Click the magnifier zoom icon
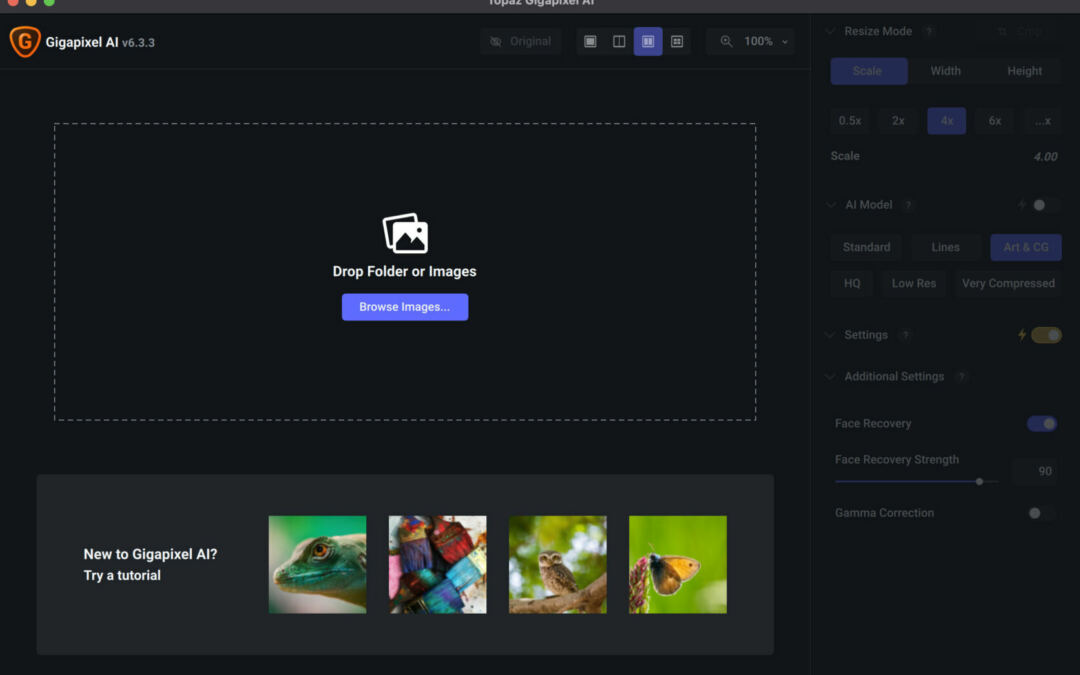This screenshot has height=675, width=1080. click(x=726, y=41)
